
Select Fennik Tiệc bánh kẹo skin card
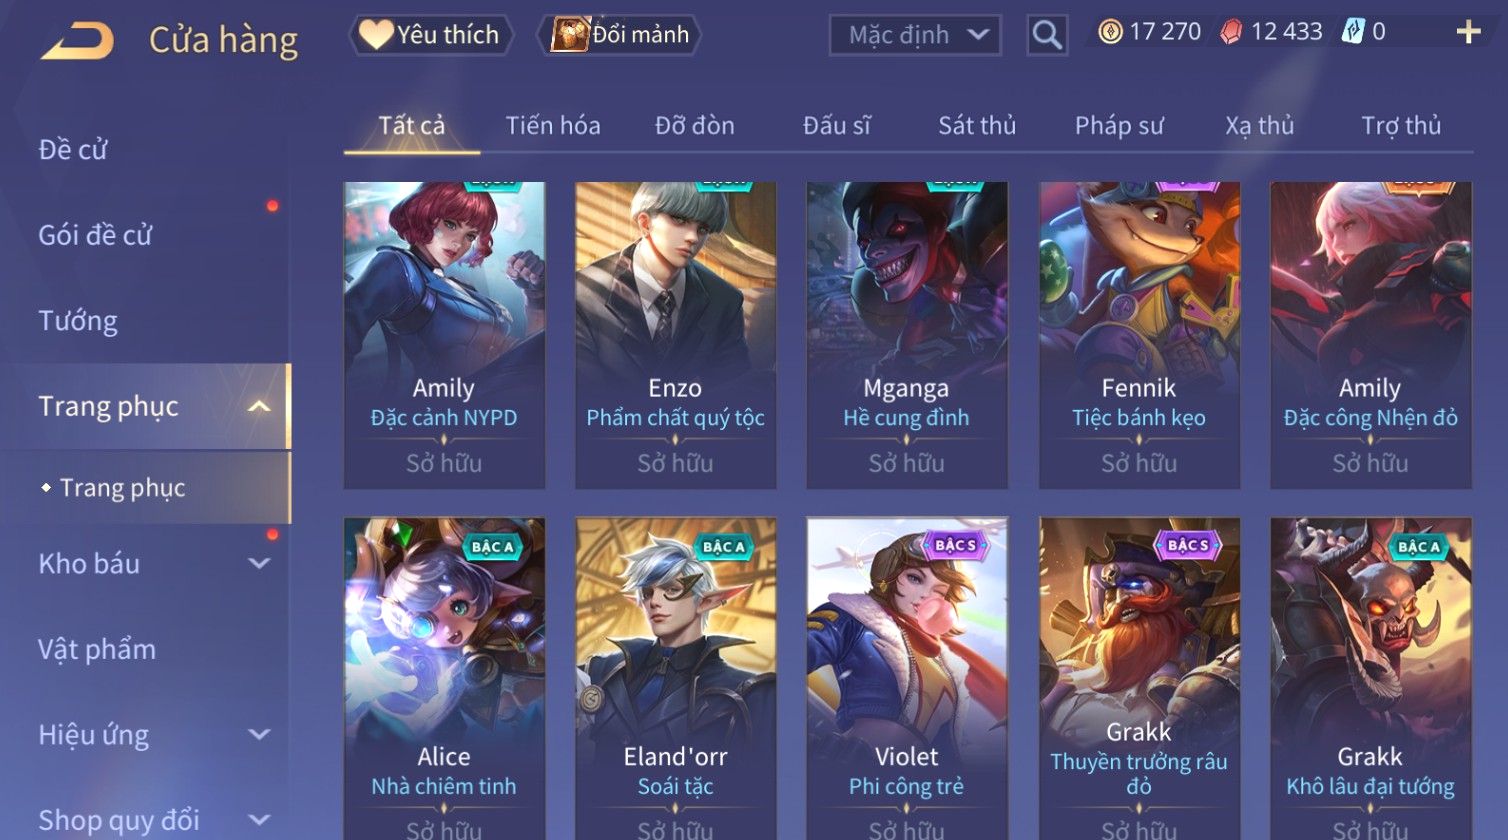[1139, 335]
